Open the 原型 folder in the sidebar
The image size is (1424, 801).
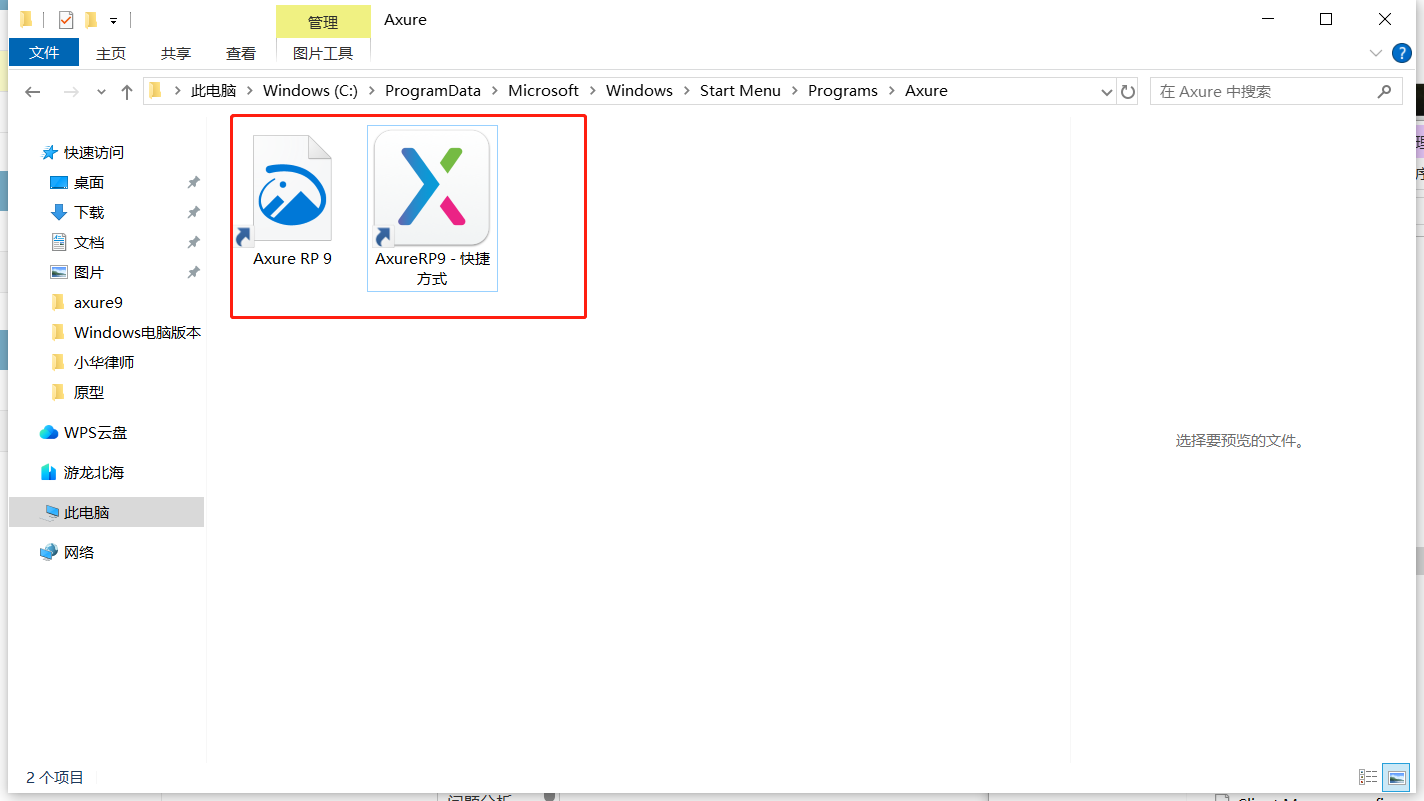[89, 392]
